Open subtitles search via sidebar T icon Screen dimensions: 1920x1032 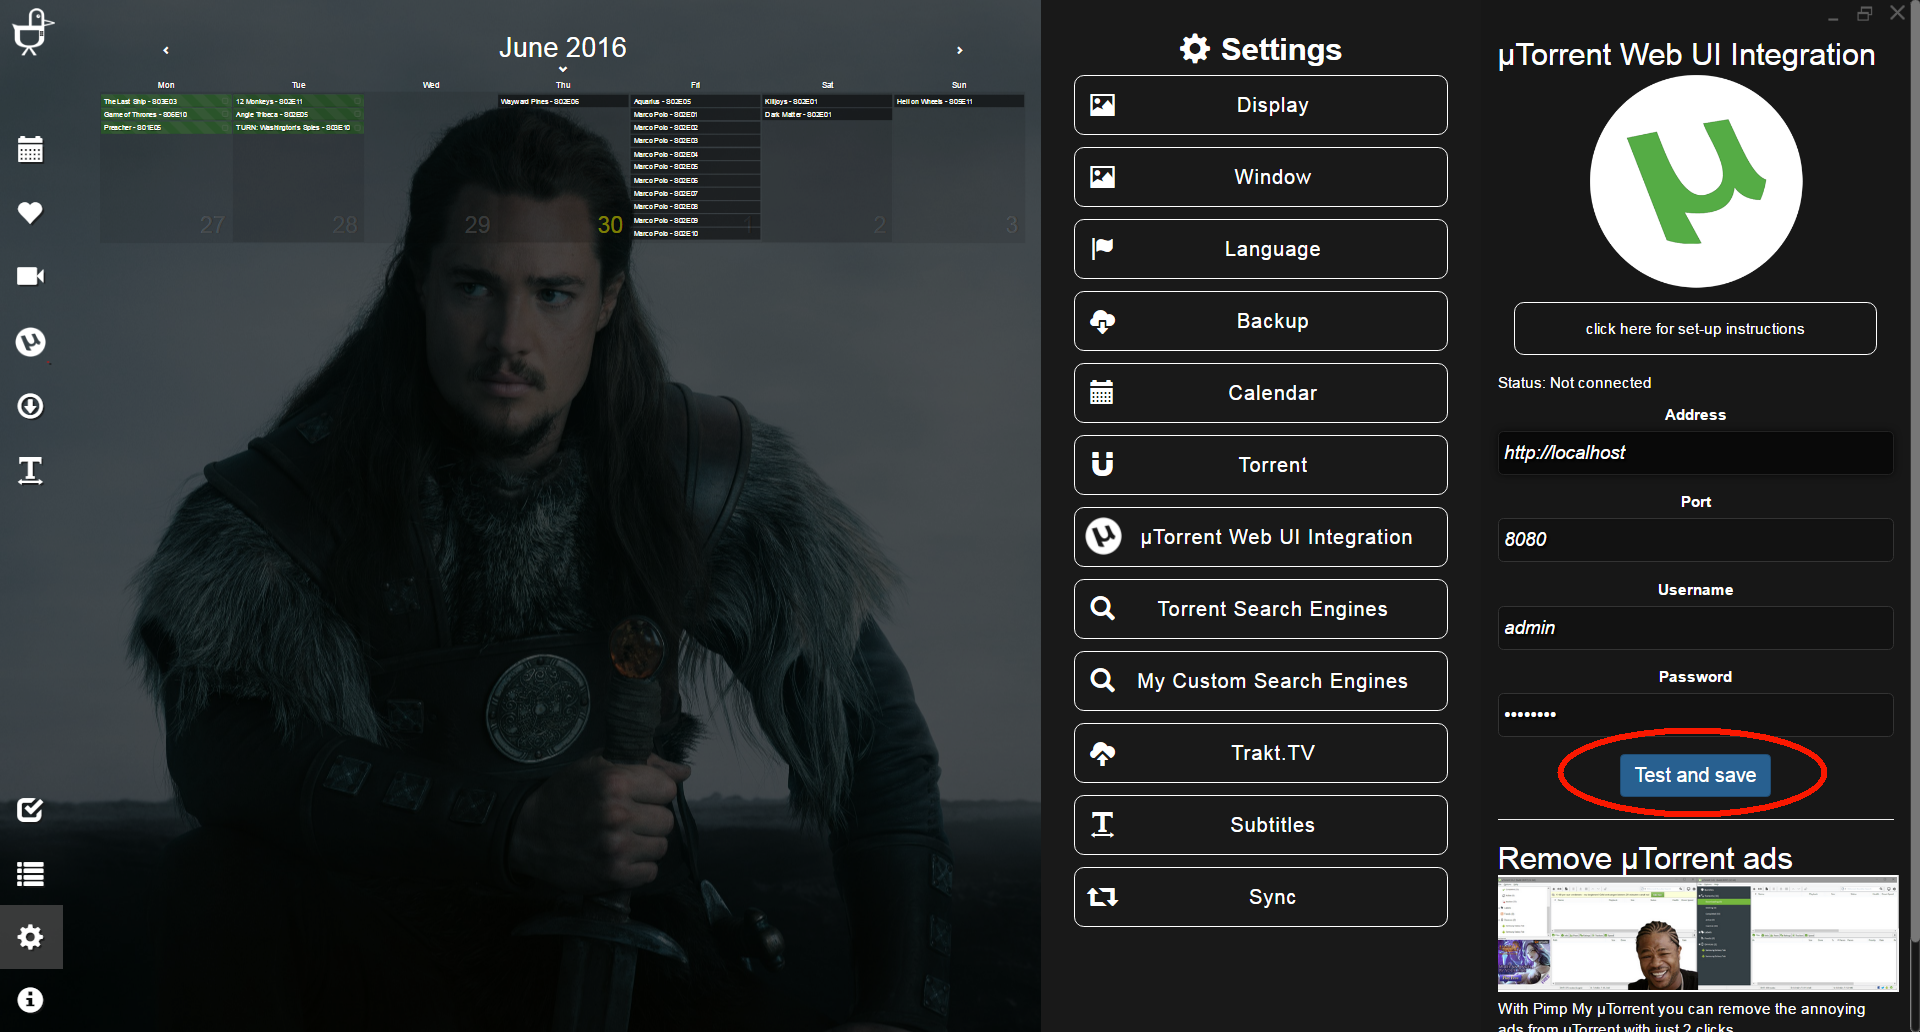point(30,470)
